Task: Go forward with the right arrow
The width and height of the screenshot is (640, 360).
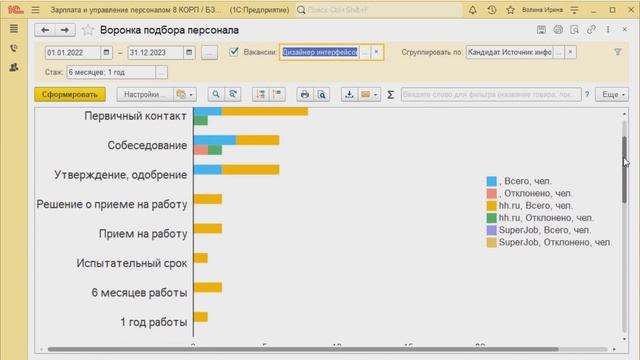Action: click(64, 30)
